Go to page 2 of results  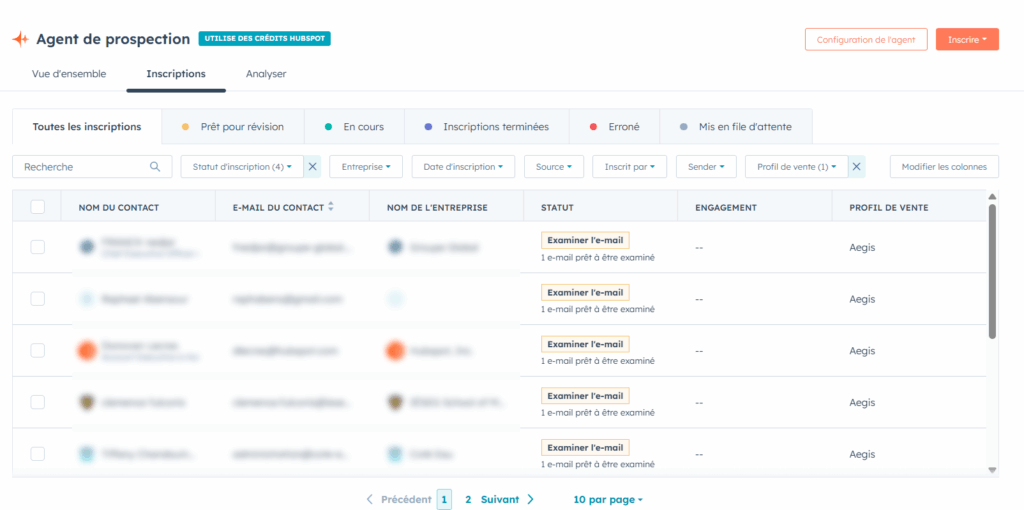coord(468,500)
